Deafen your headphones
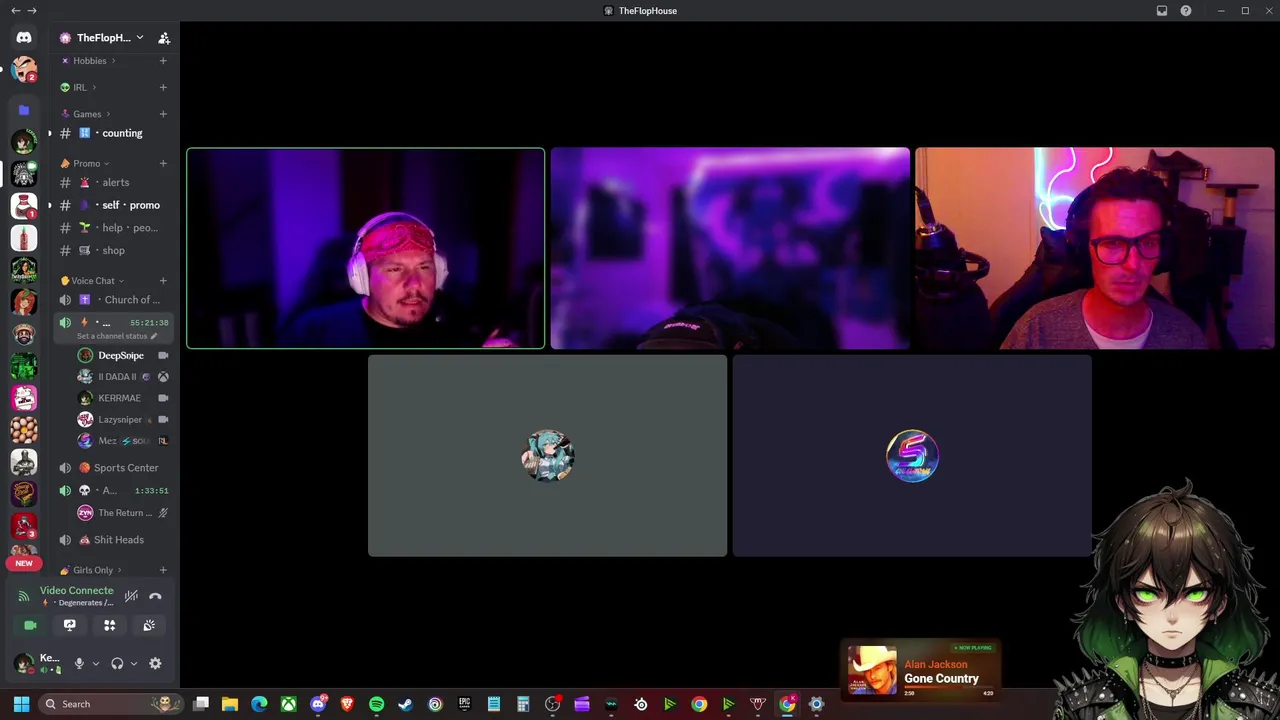This screenshot has width=1280, height=720. 117,663
